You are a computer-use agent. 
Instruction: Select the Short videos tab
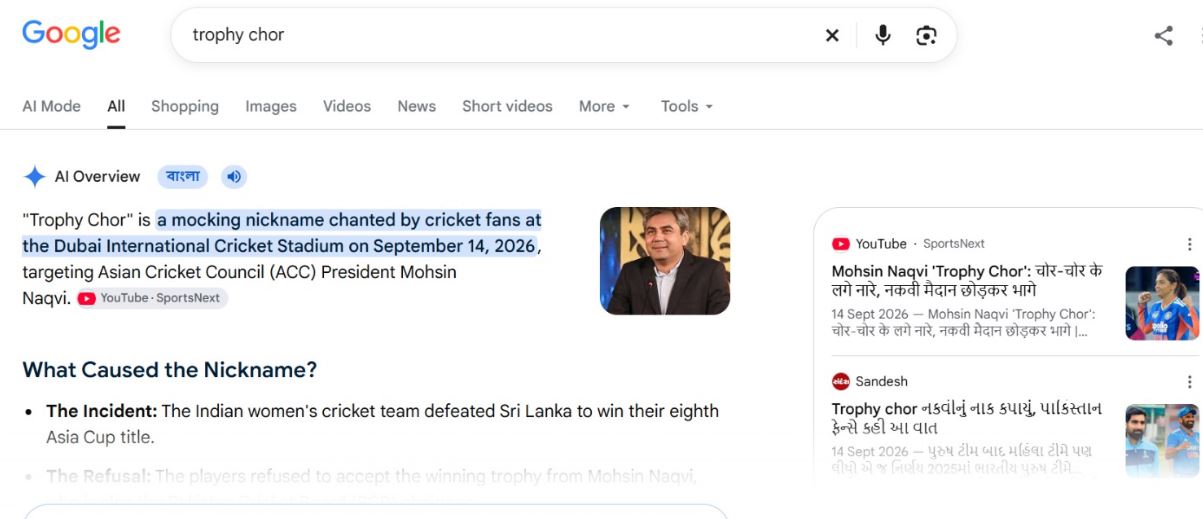tap(507, 106)
